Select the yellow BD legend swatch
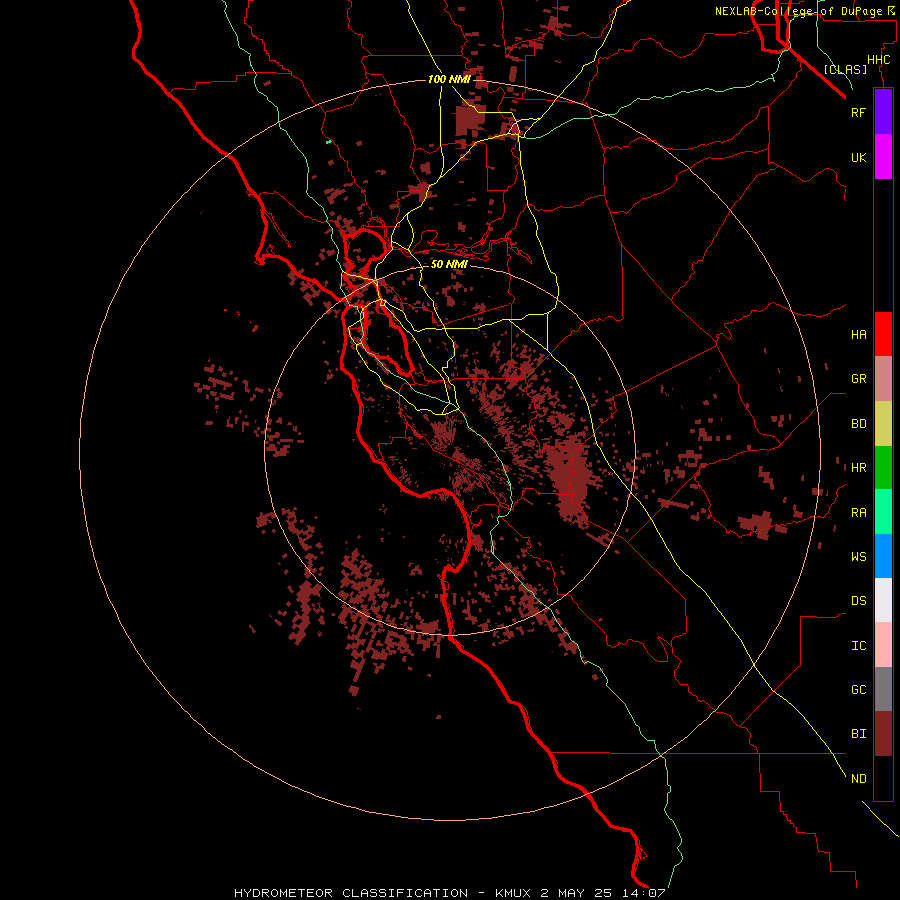Viewport: 900px width, 900px height. coord(883,424)
